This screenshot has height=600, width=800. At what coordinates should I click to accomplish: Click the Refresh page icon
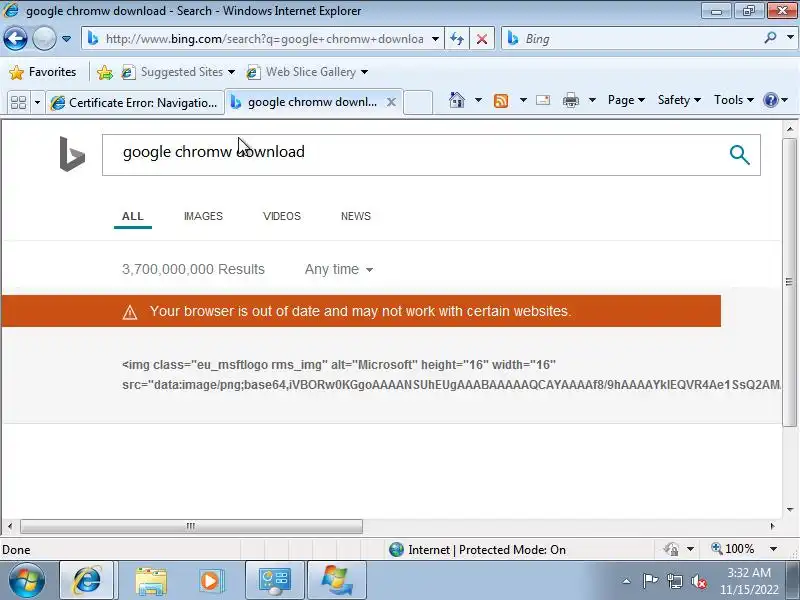tap(457, 39)
